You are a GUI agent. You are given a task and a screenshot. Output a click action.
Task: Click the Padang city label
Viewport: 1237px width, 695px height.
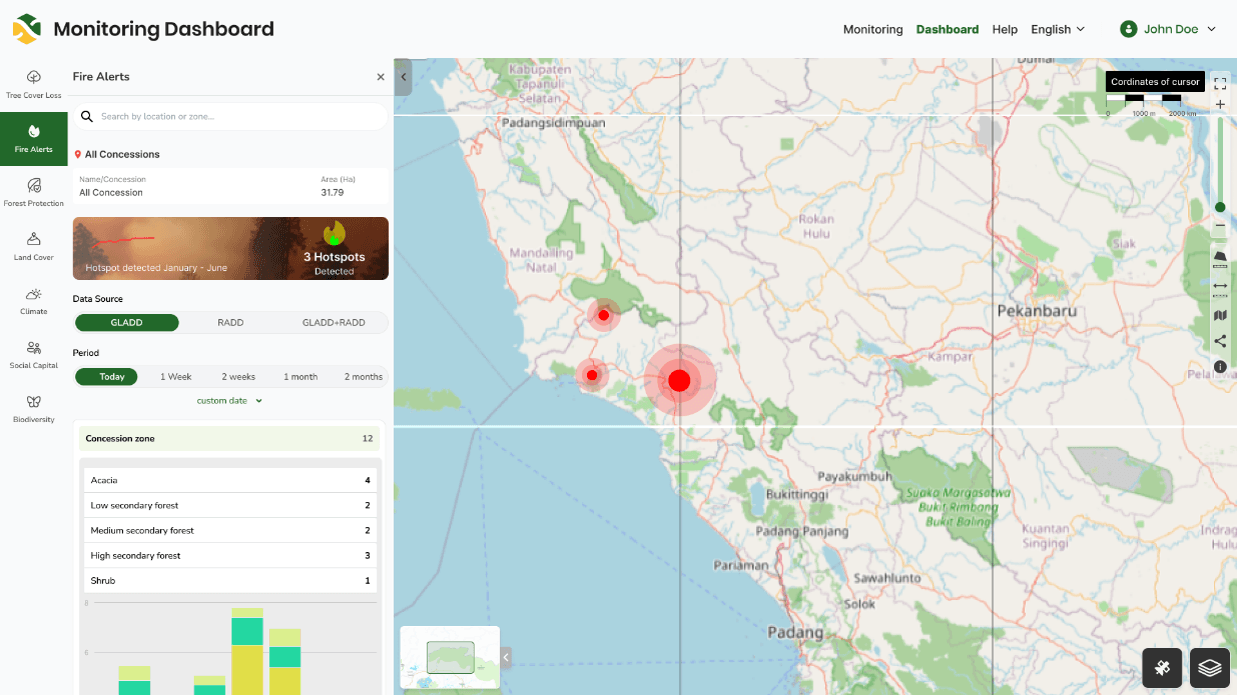pyautogui.click(x=796, y=632)
